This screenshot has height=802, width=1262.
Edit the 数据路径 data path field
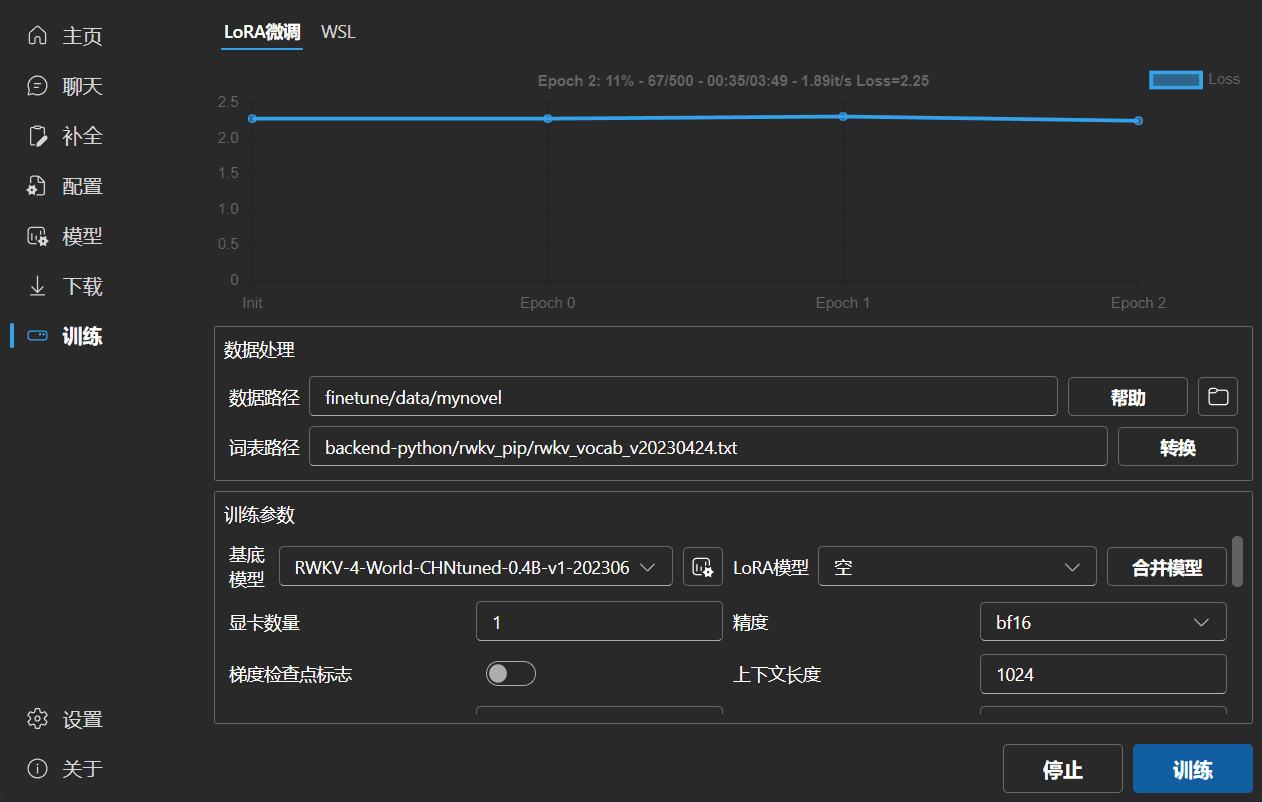(683, 397)
